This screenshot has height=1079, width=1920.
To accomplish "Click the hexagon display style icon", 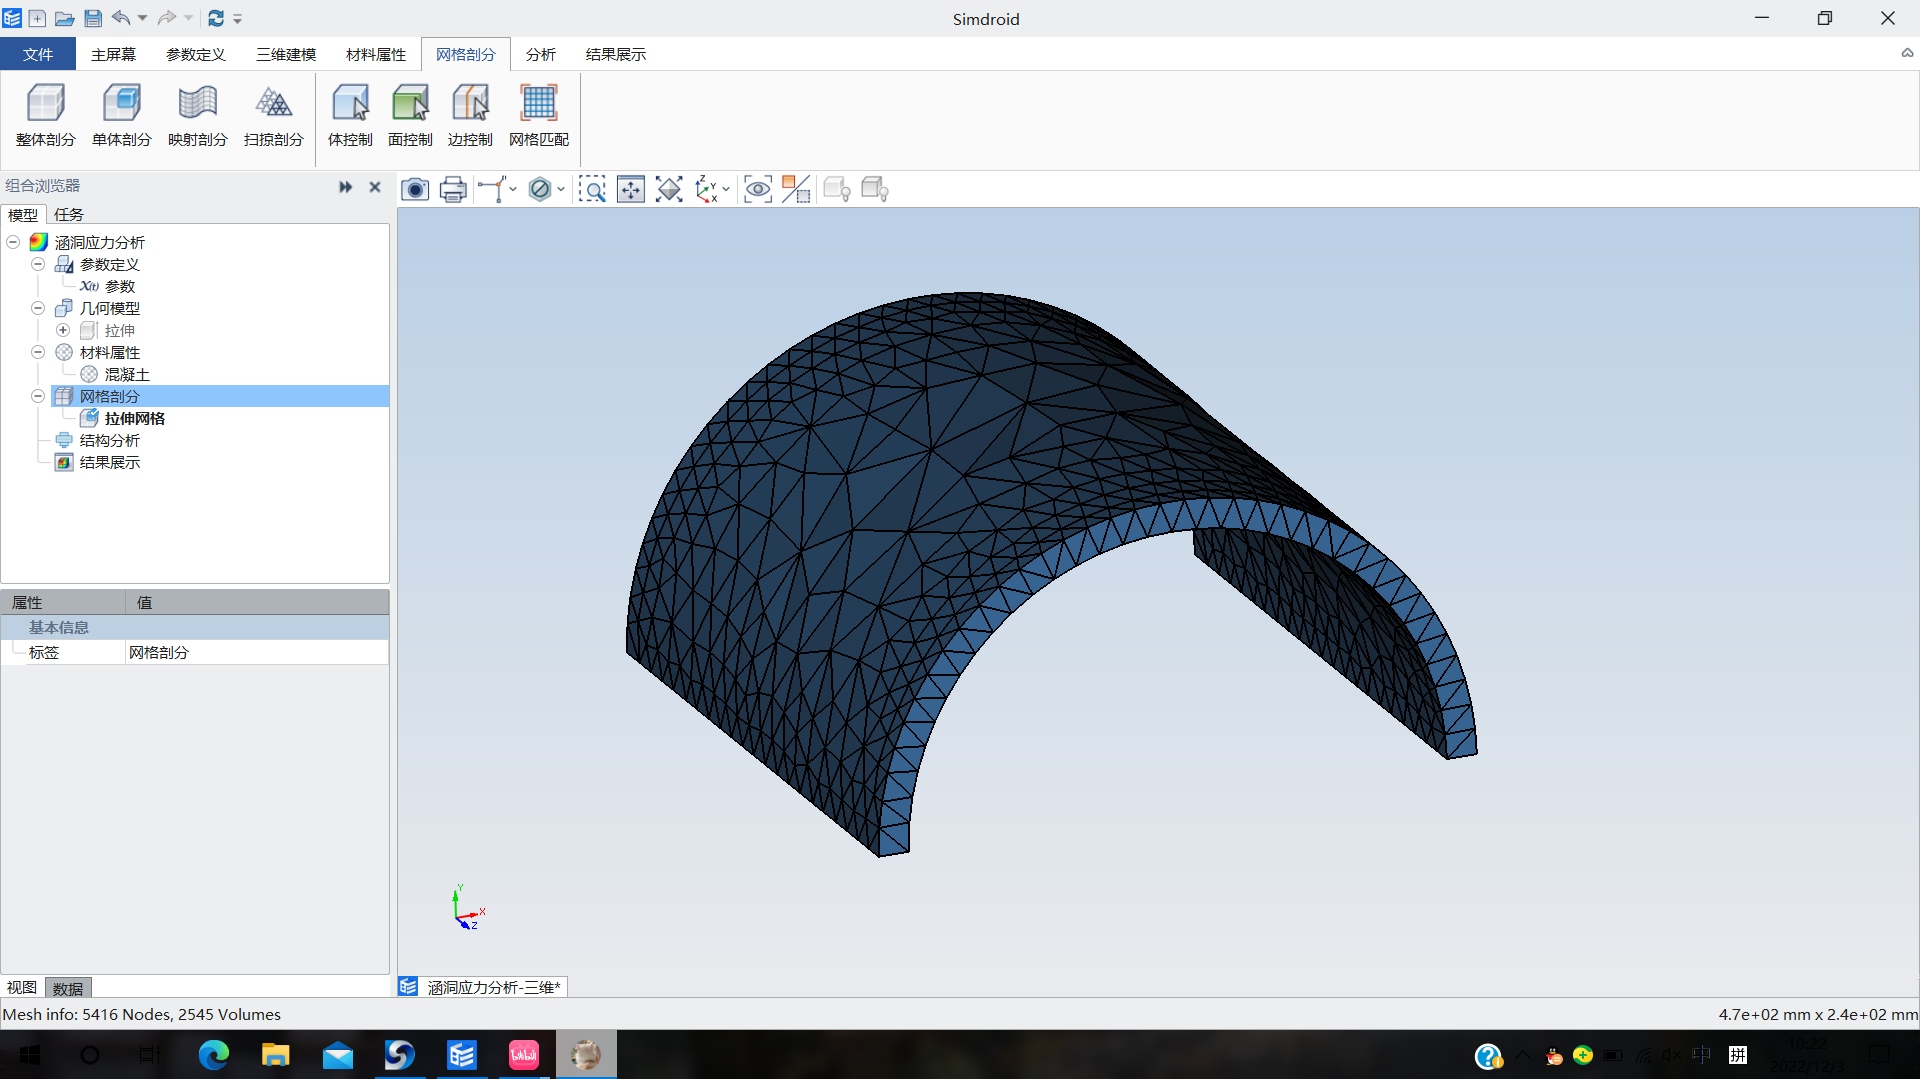I will pos(540,189).
